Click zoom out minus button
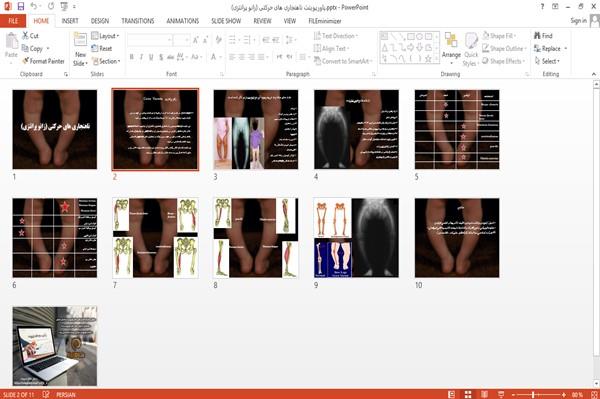600x399 pixels. [x=514, y=394]
